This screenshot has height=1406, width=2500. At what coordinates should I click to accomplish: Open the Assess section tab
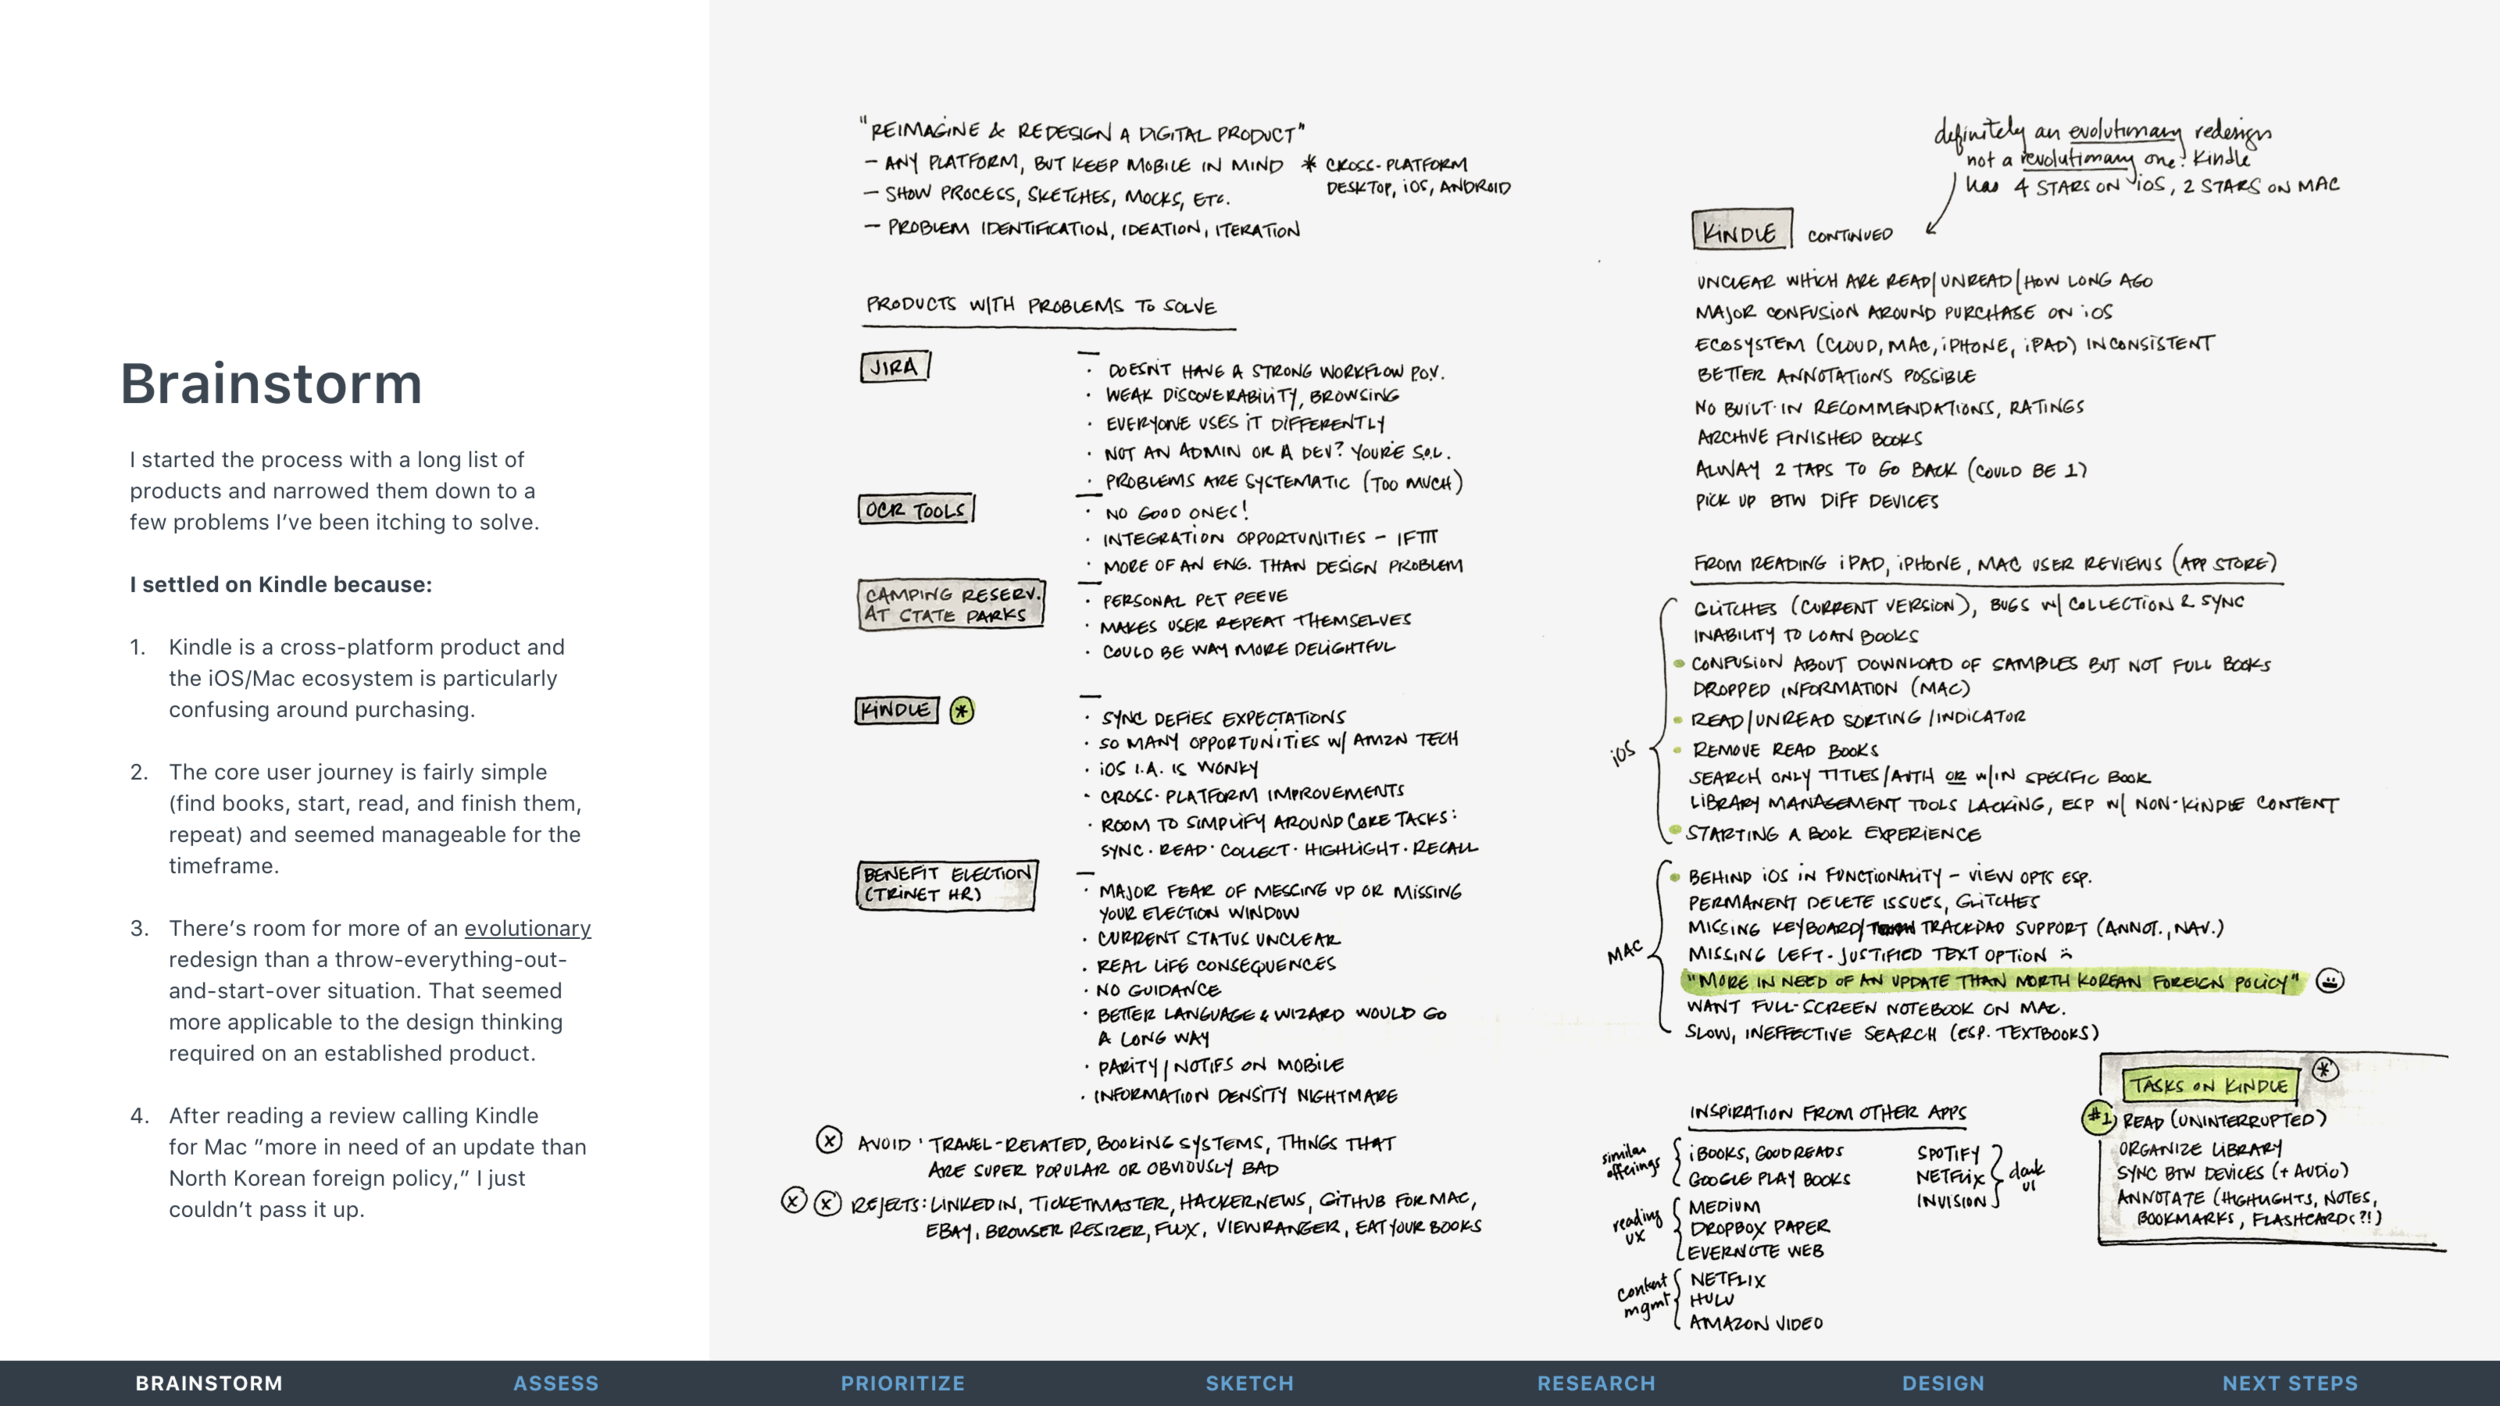556,1383
